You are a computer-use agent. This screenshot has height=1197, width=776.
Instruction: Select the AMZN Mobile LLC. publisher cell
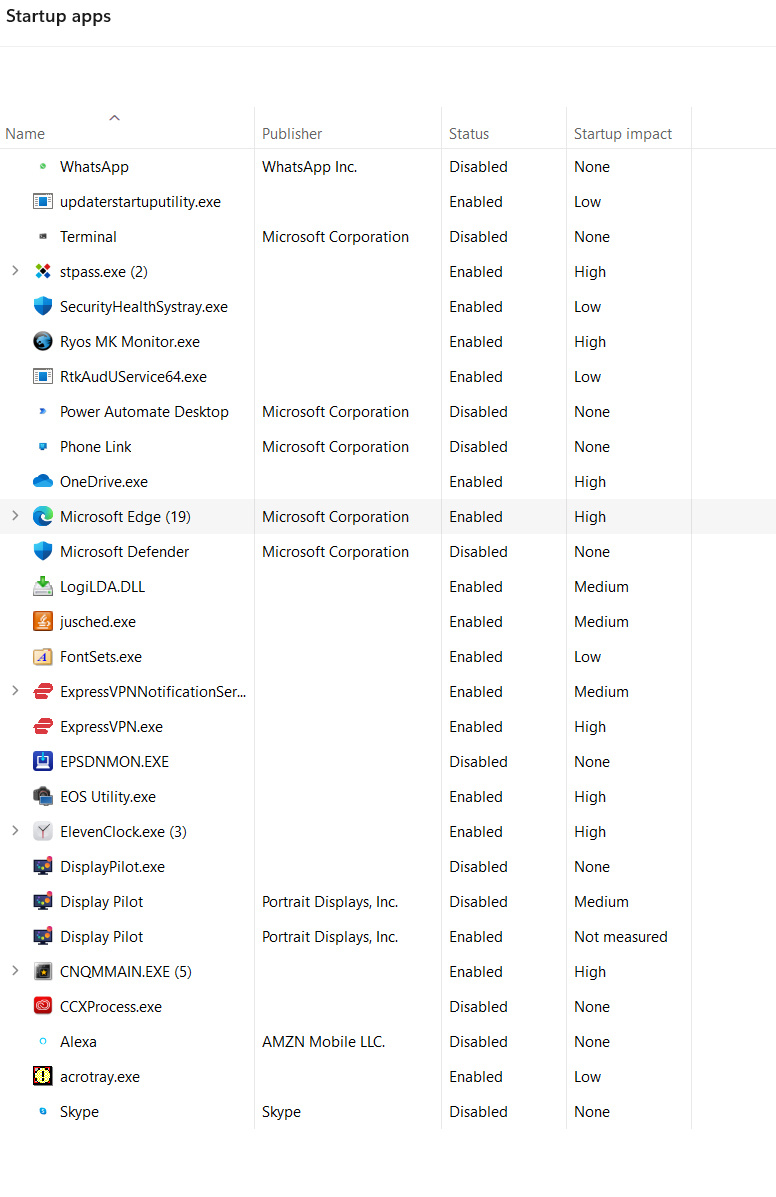[x=324, y=1041]
